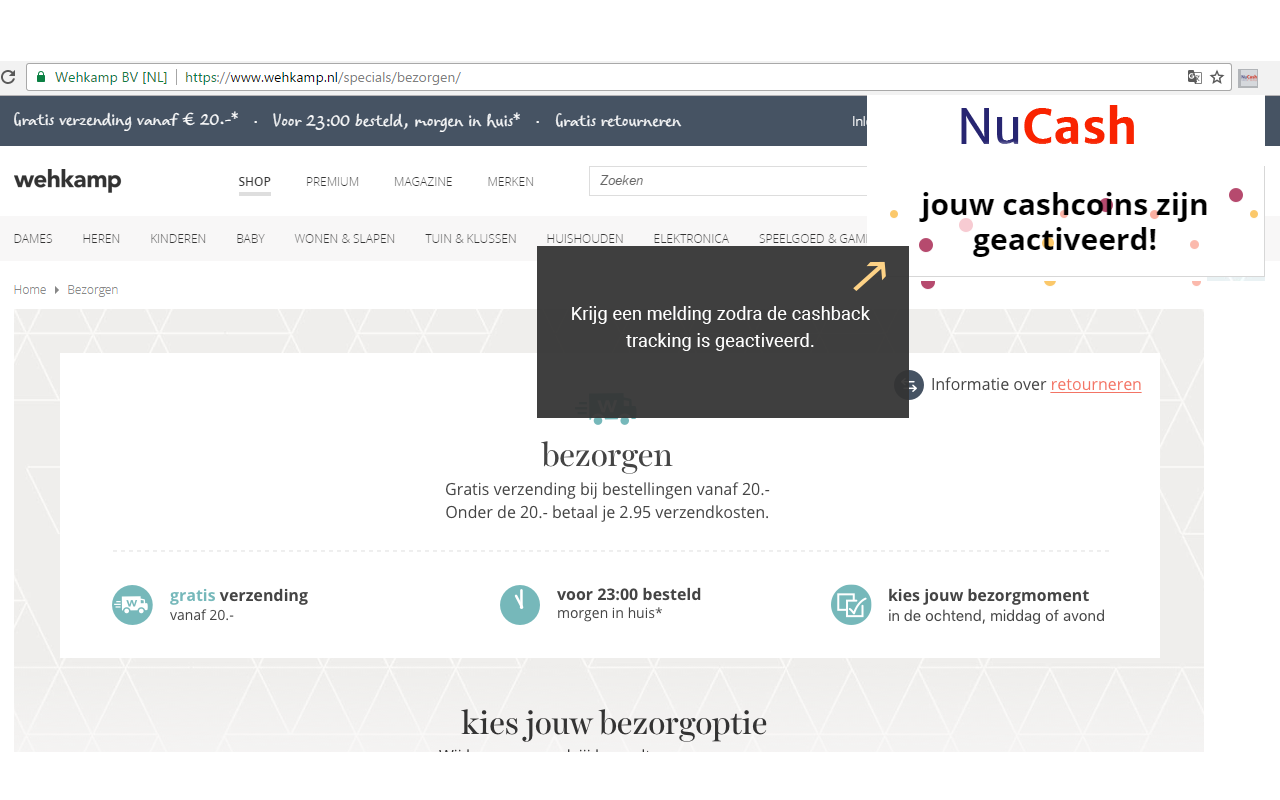Image resolution: width=1280 pixels, height=800 pixels.
Task: Click the page reload icon
Action: [x=8, y=76]
